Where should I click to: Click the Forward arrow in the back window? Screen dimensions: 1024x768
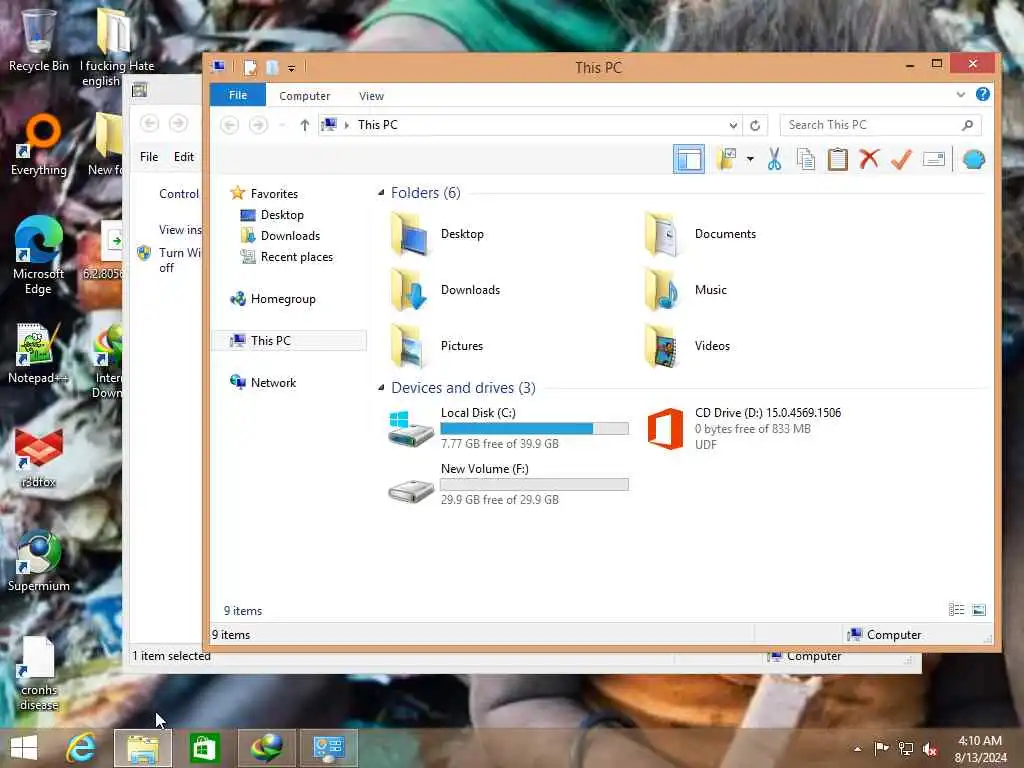(x=178, y=123)
